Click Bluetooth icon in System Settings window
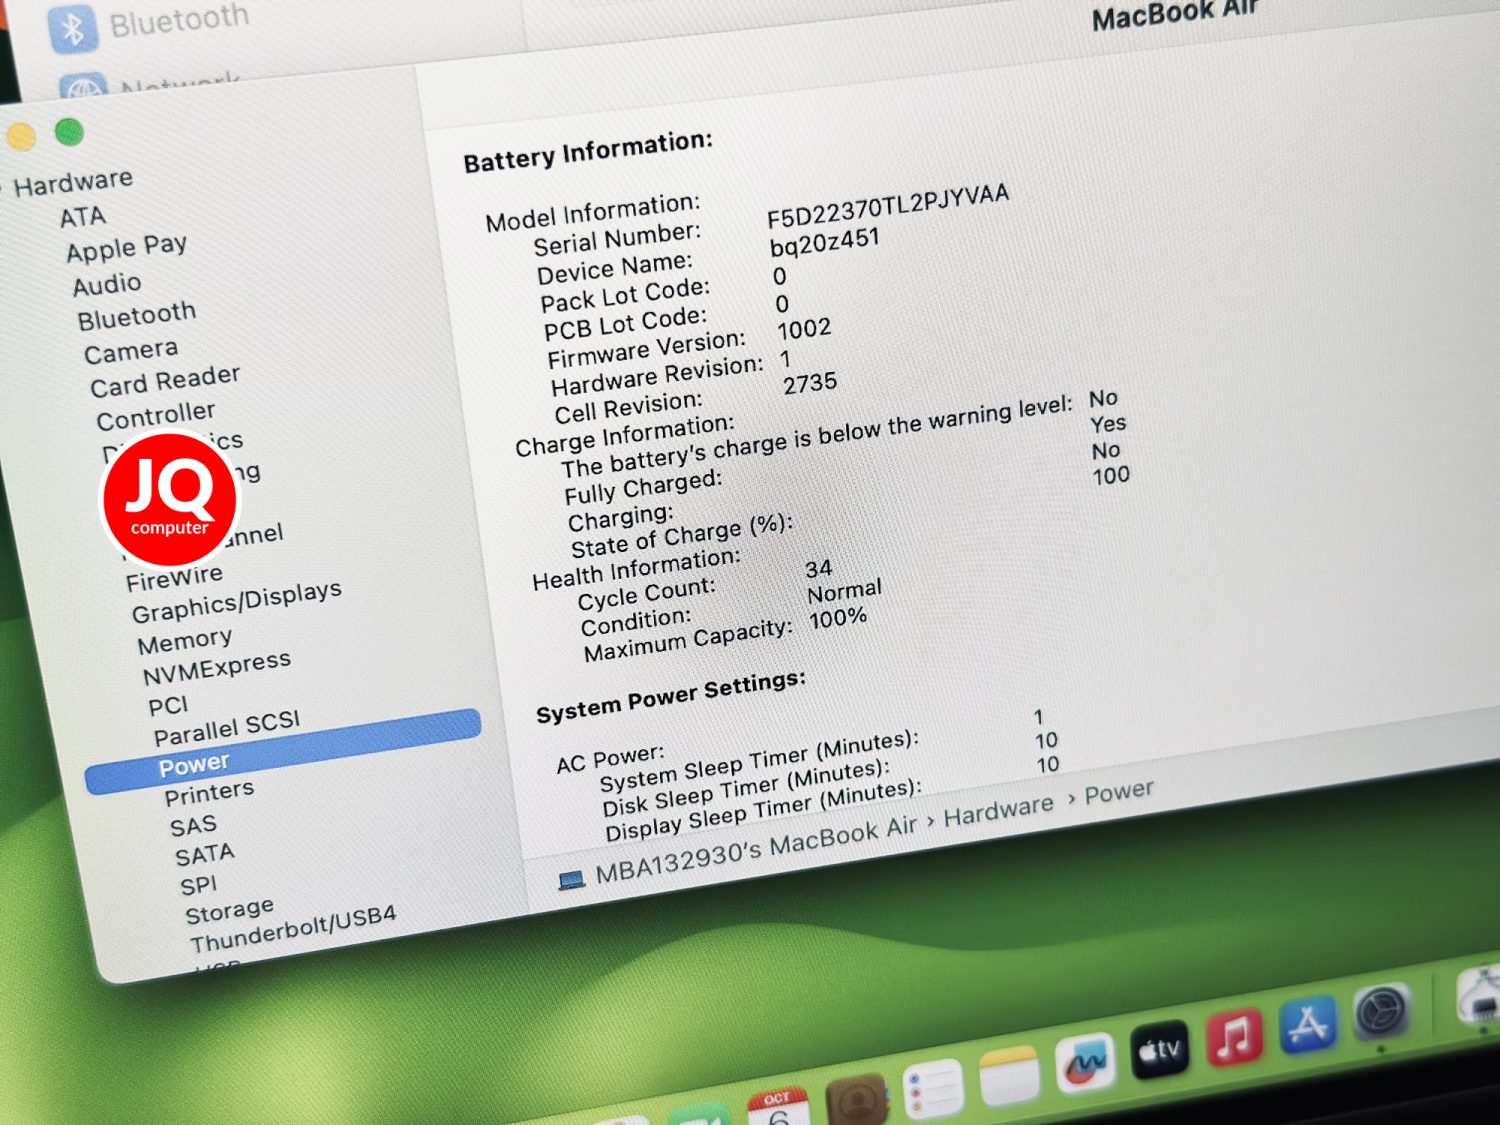 (x=72, y=30)
